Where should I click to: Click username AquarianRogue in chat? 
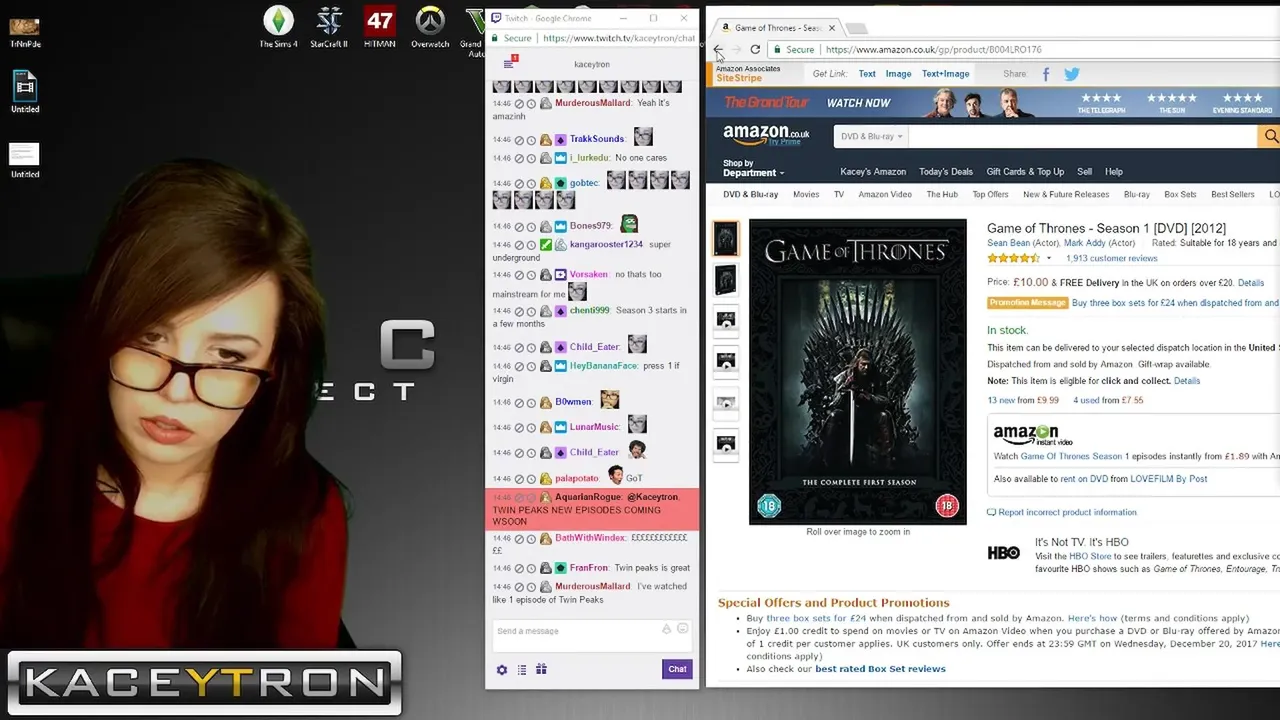click(x=587, y=497)
